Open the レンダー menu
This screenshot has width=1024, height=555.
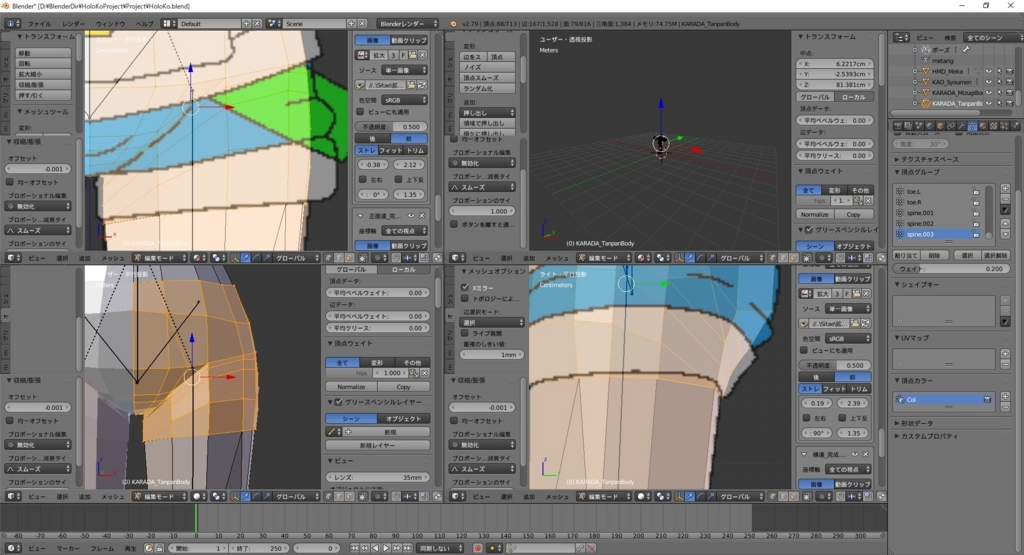(73, 24)
